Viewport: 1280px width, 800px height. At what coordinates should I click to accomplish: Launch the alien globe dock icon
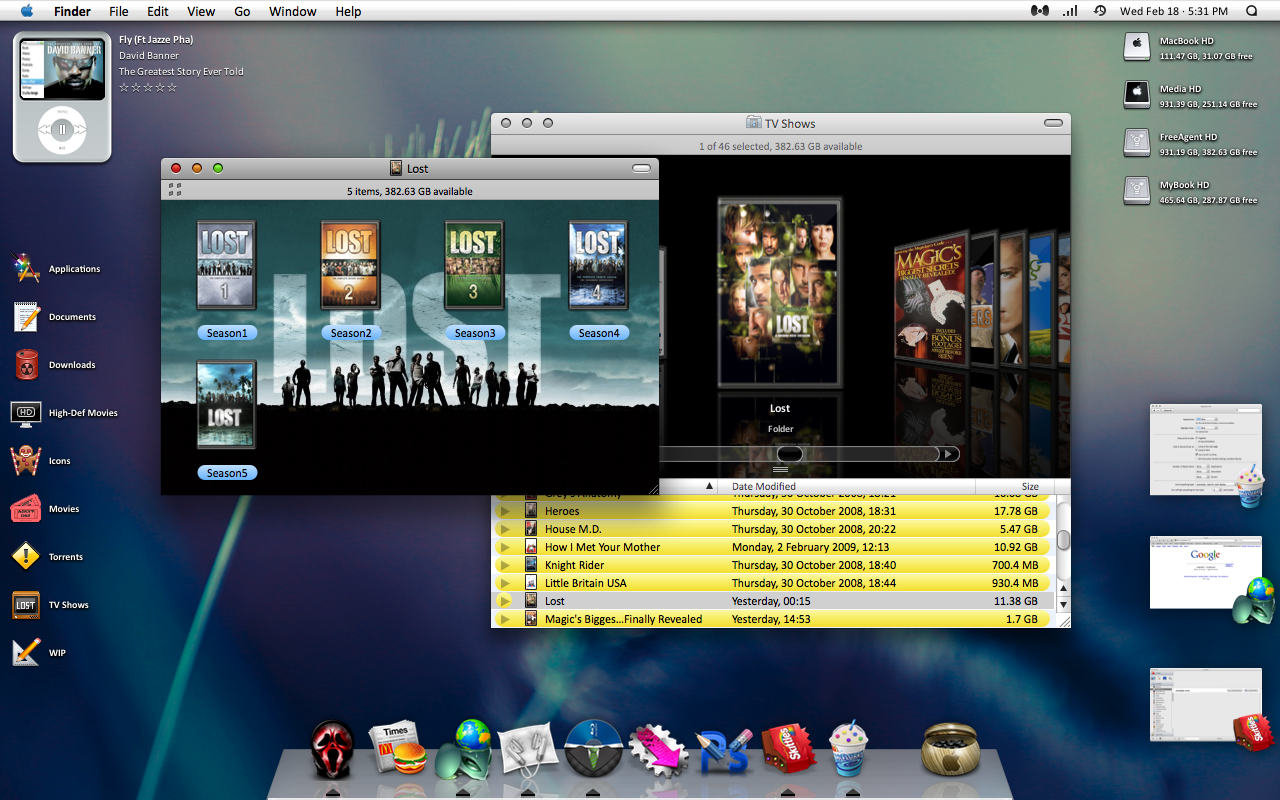coord(463,749)
